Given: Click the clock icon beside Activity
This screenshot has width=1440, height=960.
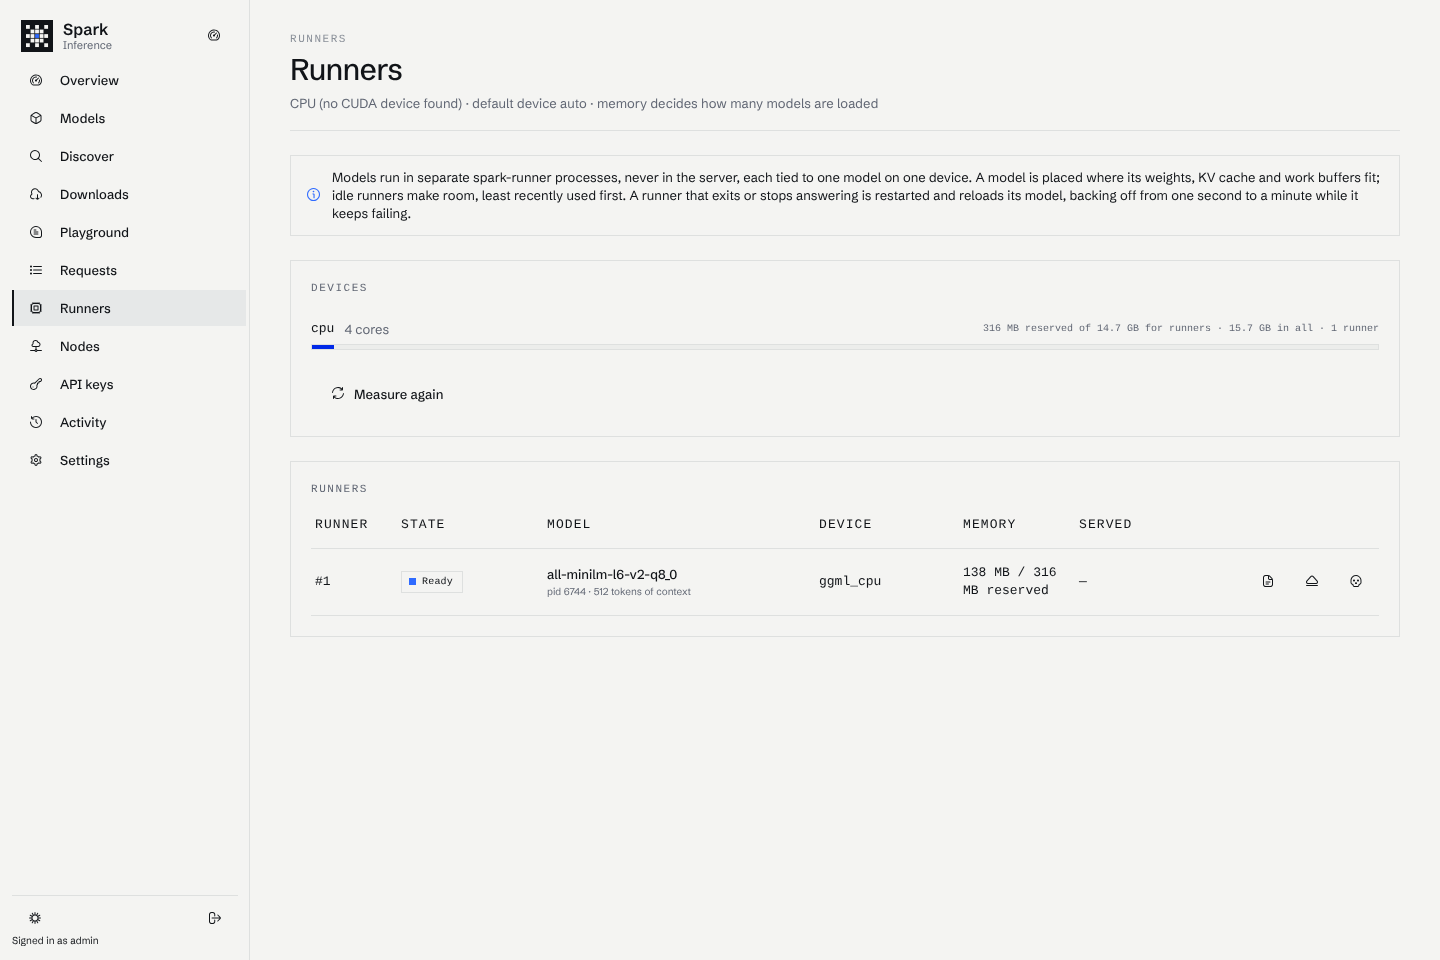Looking at the screenshot, I should pyautogui.click(x=36, y=422).
